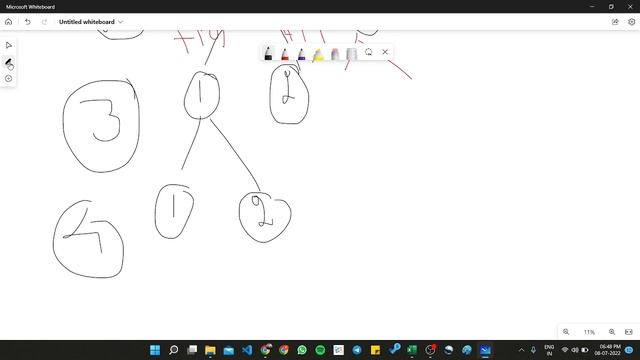Close the pen toolbar
The height and width of the screenshot is (360, 640).
385,52
